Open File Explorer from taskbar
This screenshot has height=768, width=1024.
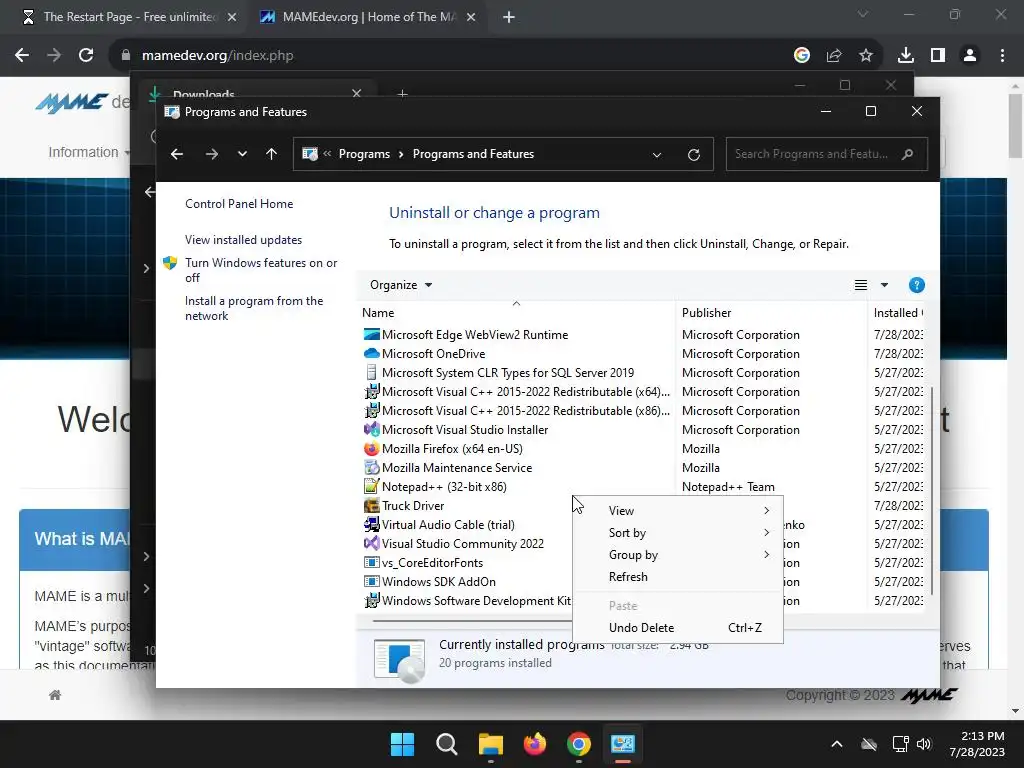[490, 744]
